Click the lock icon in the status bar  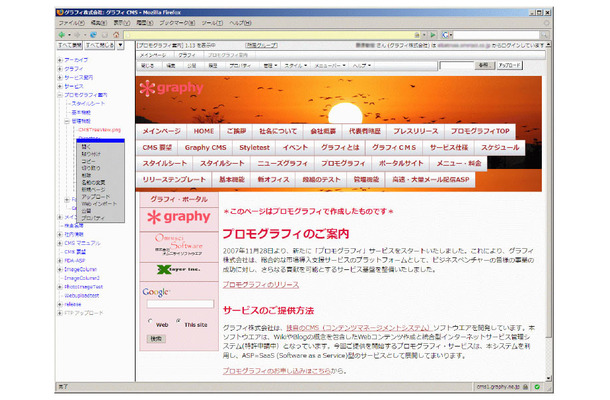point(525,387)
